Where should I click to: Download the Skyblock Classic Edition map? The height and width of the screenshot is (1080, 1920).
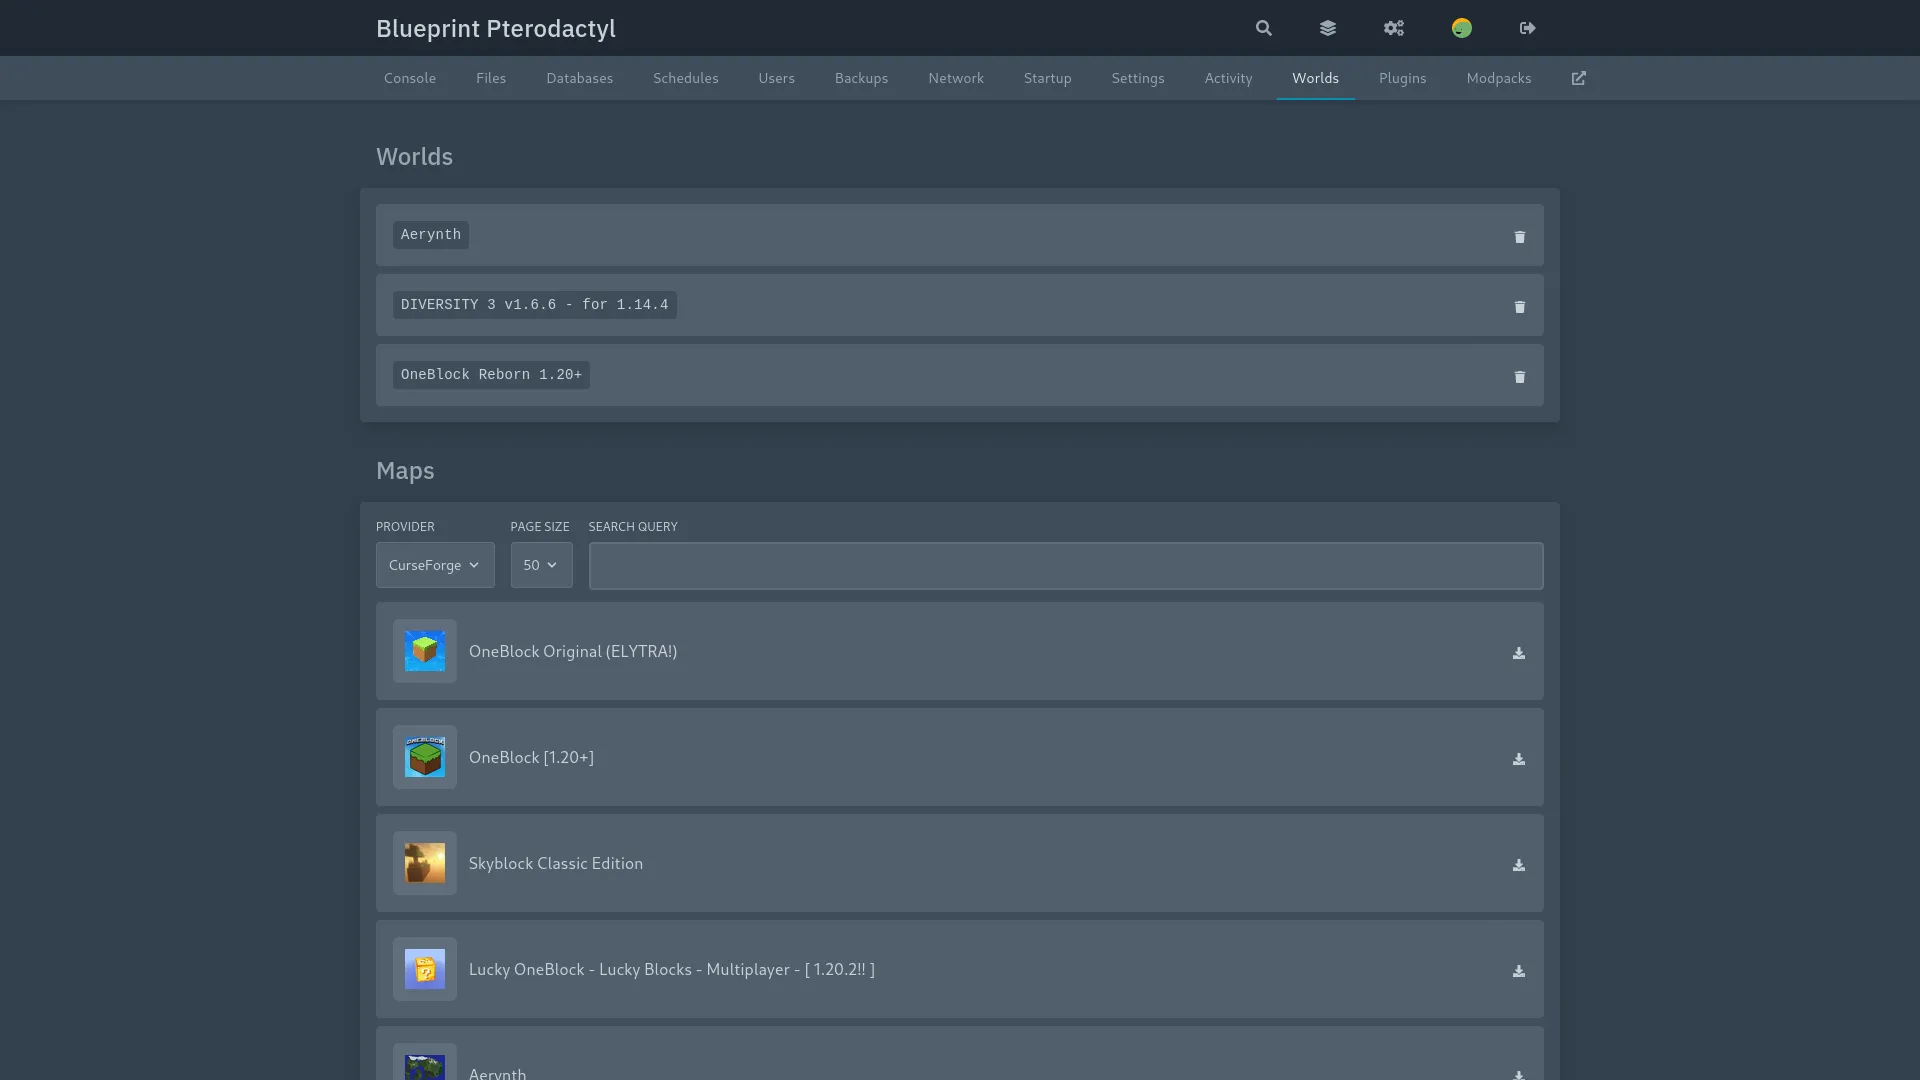(x=1518, y=865)
